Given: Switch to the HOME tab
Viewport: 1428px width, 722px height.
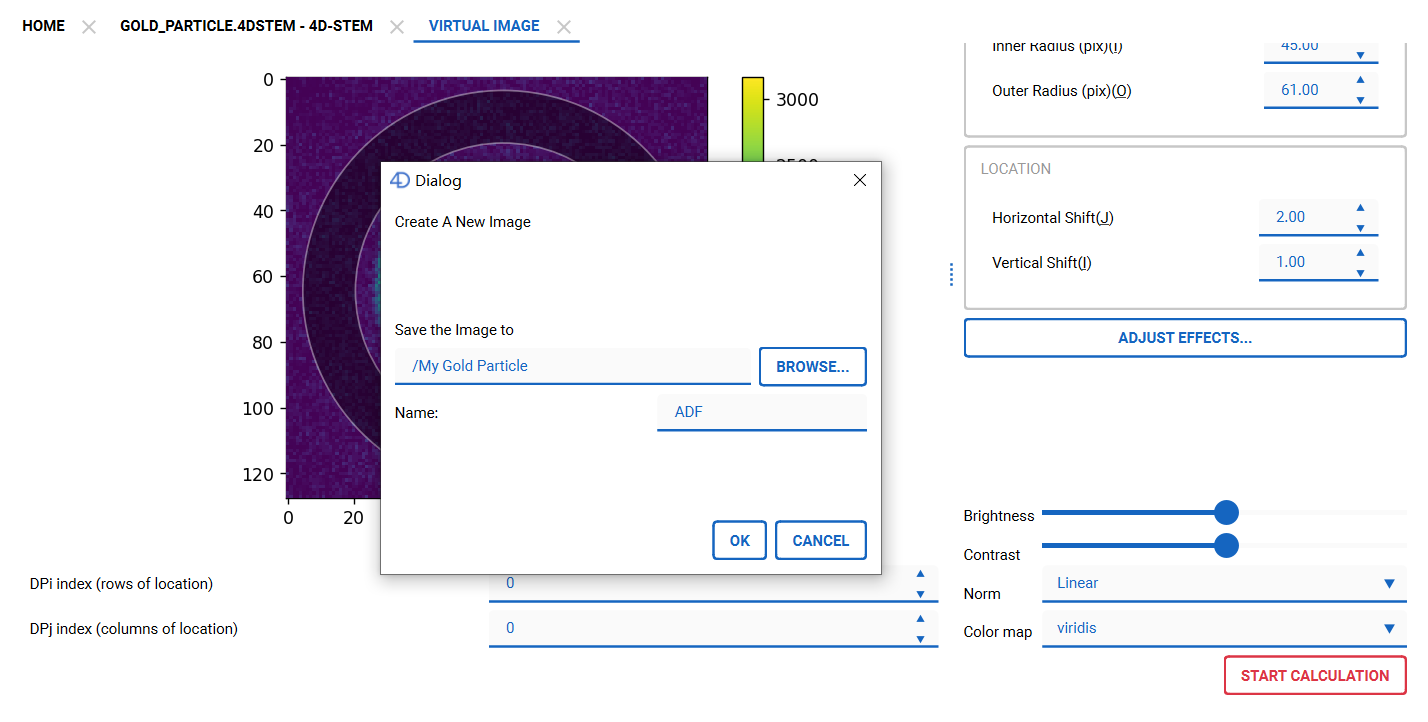Looking at the screenshot, I should (x=43, y=26).
